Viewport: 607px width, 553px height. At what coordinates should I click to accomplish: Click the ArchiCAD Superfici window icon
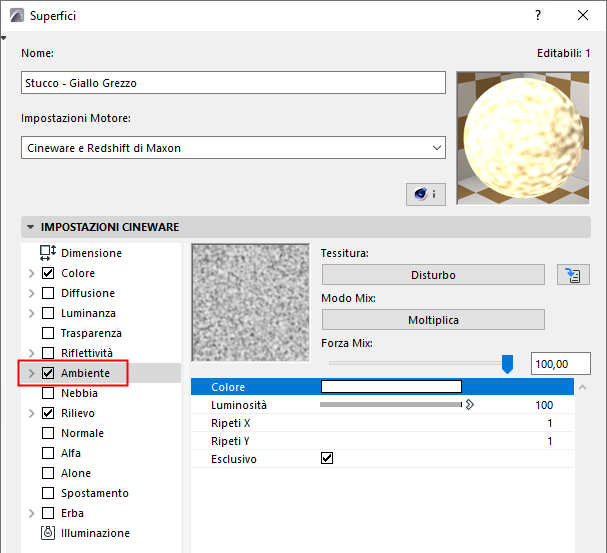[17, 15]
